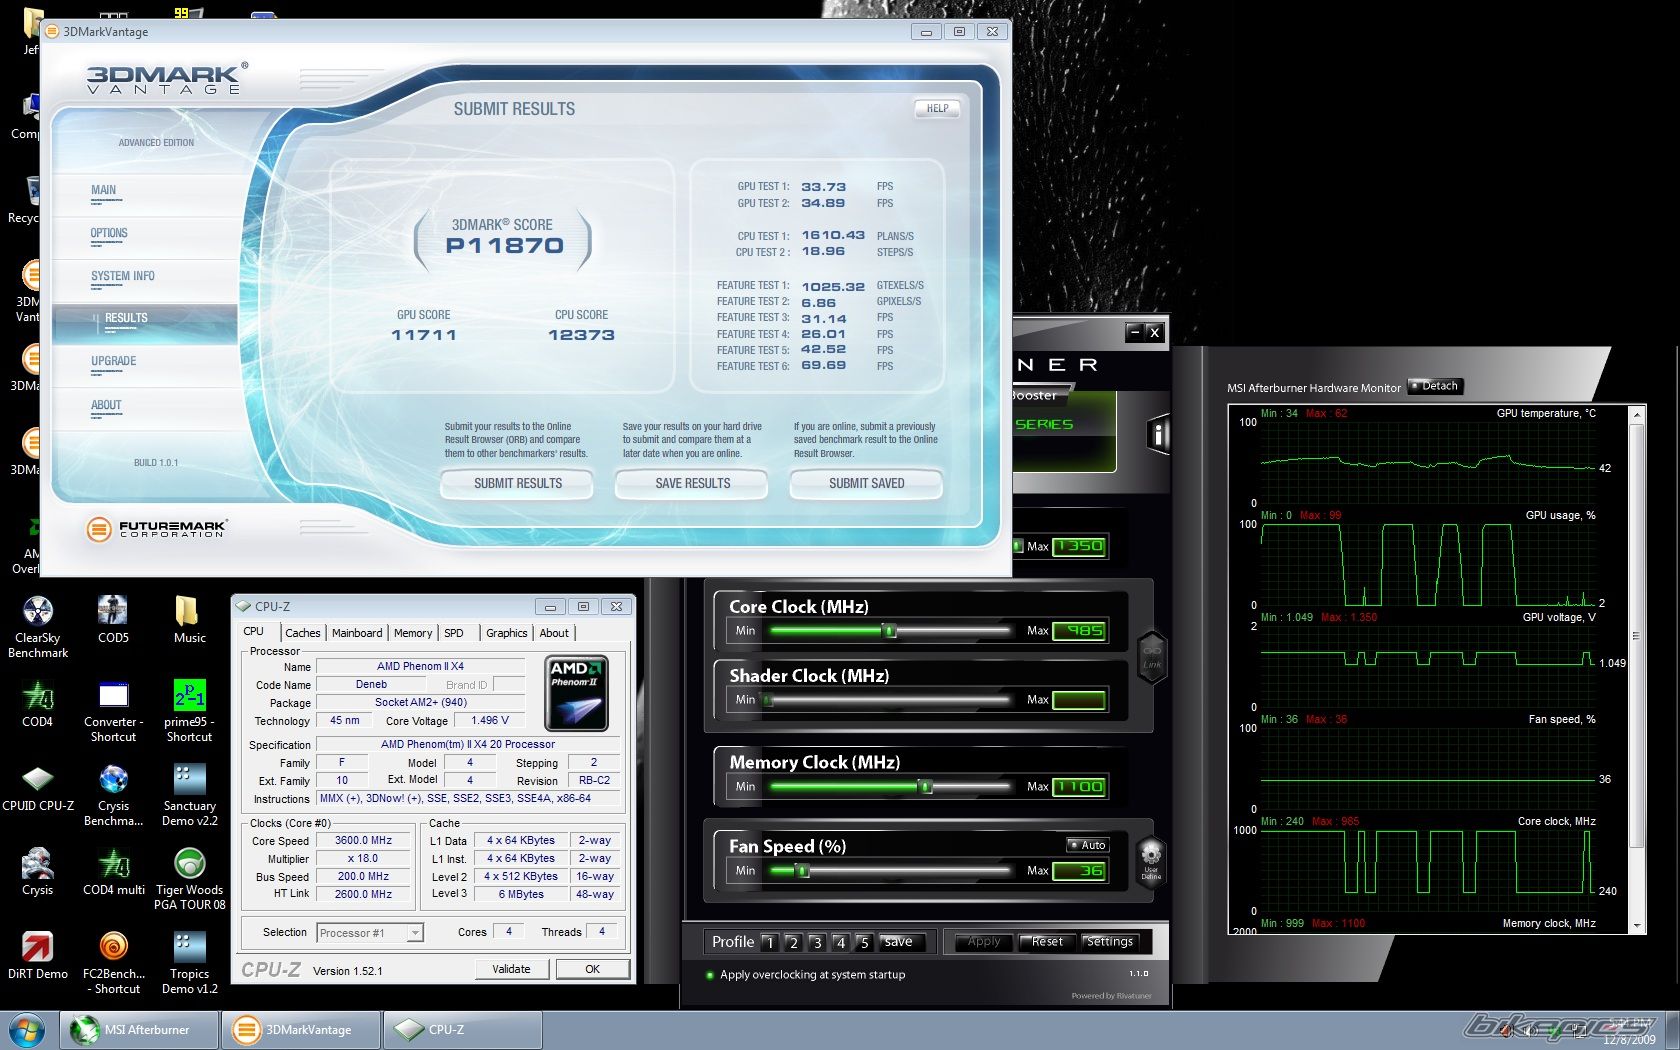Click Futuremark Corporation logo
This screenshot has height=1050, width=1680.
click(156, 528)
